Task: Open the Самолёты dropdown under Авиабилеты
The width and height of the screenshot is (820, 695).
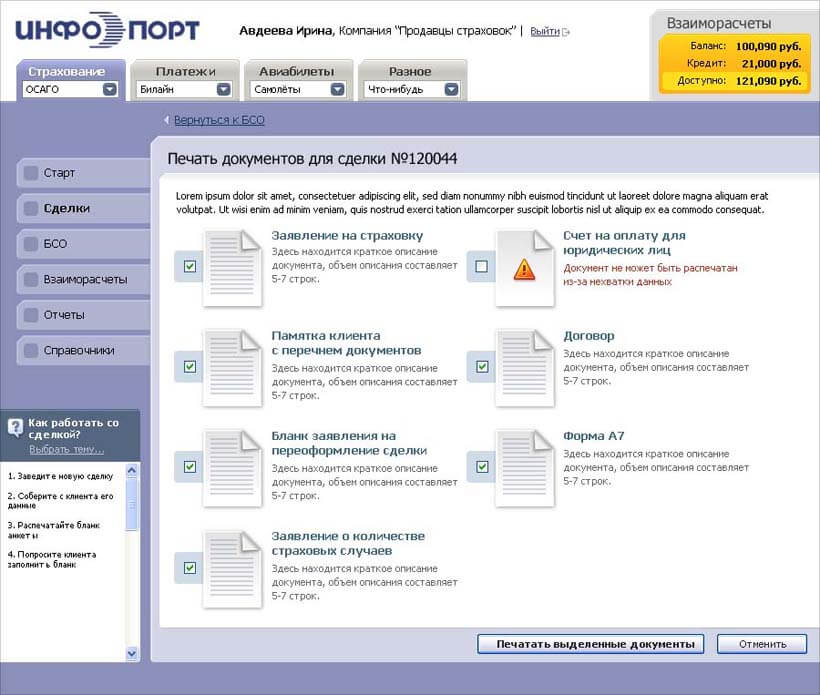Action: (338, 89)
